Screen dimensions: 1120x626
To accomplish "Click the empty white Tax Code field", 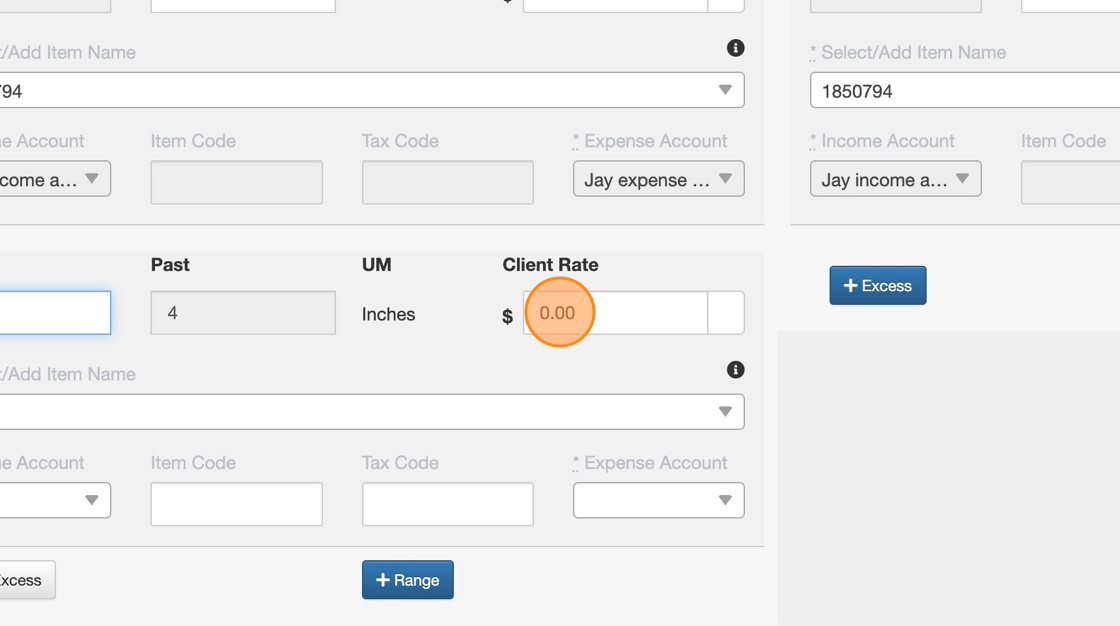I will (x=447, y=504).
